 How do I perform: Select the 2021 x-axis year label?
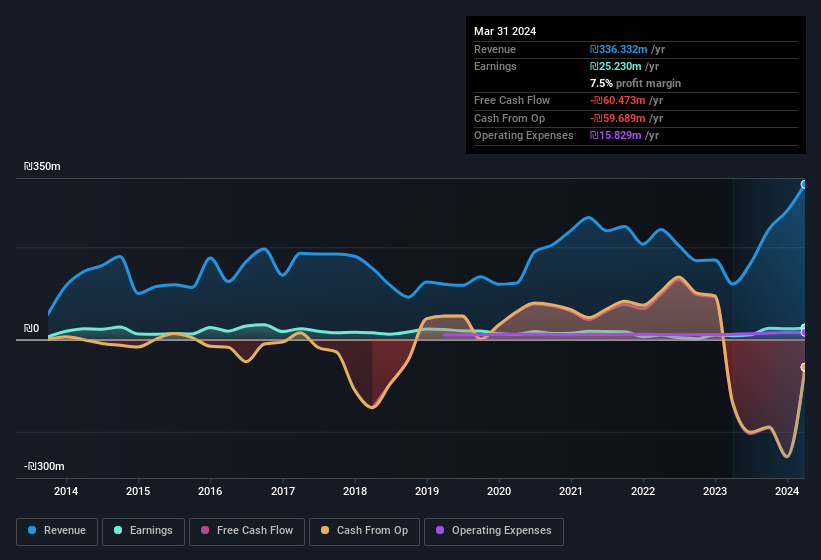click(x=571, y=491)
